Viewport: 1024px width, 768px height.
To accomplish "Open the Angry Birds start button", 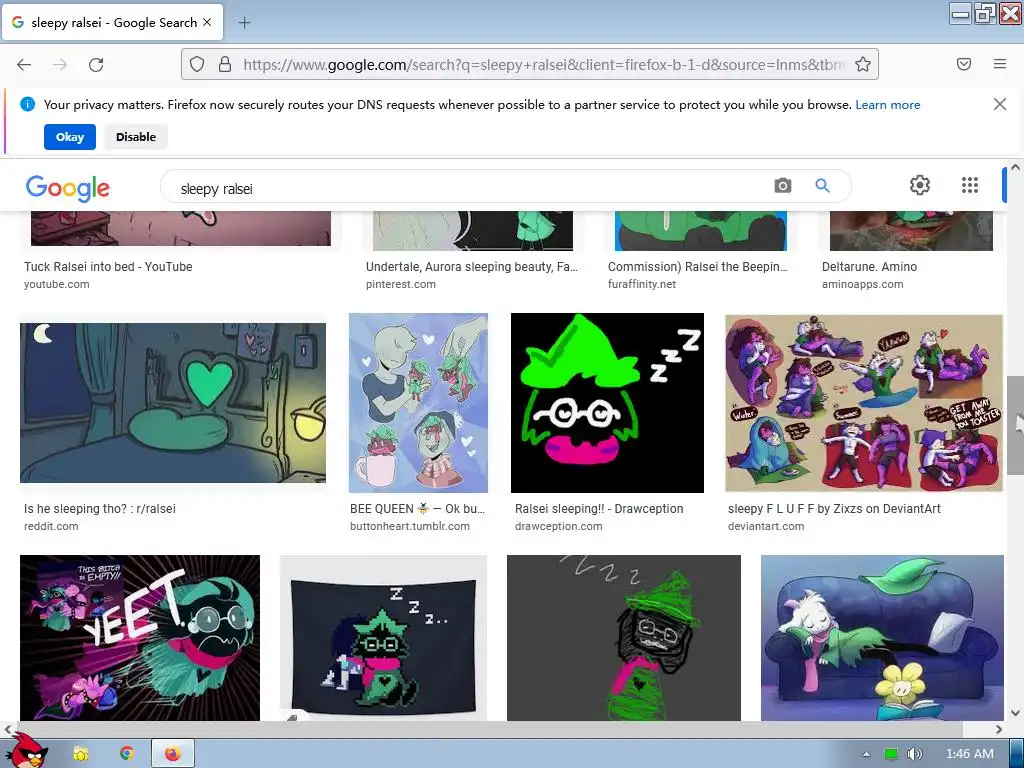I will pyautogui.click(x=29, y=751).
